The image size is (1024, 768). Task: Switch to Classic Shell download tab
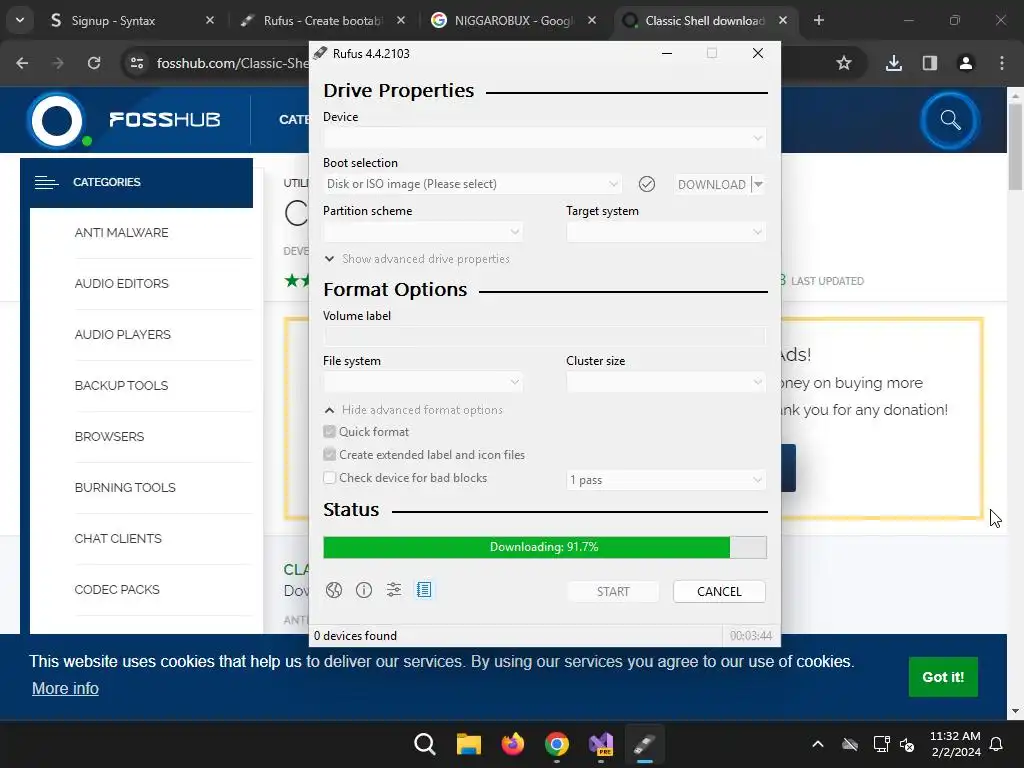[705, 21]
